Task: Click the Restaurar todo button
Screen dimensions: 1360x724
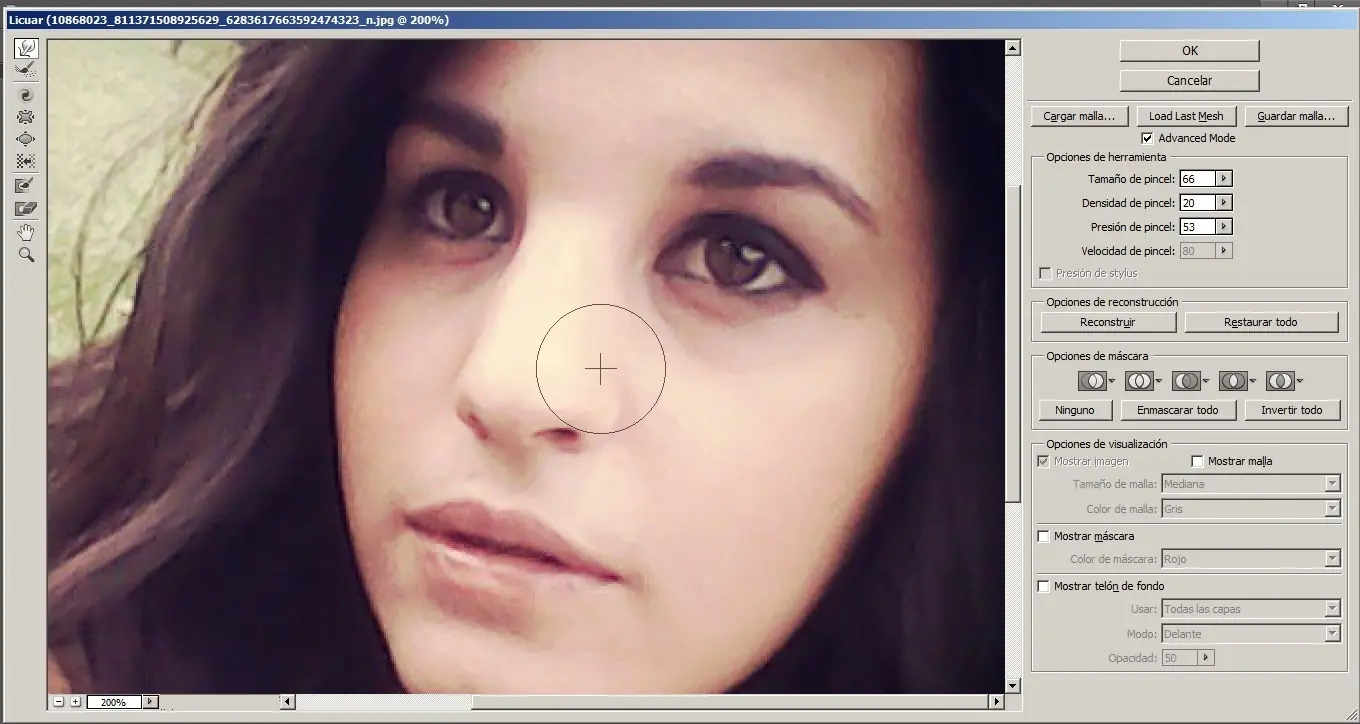Action: (x=1261, y=322)
